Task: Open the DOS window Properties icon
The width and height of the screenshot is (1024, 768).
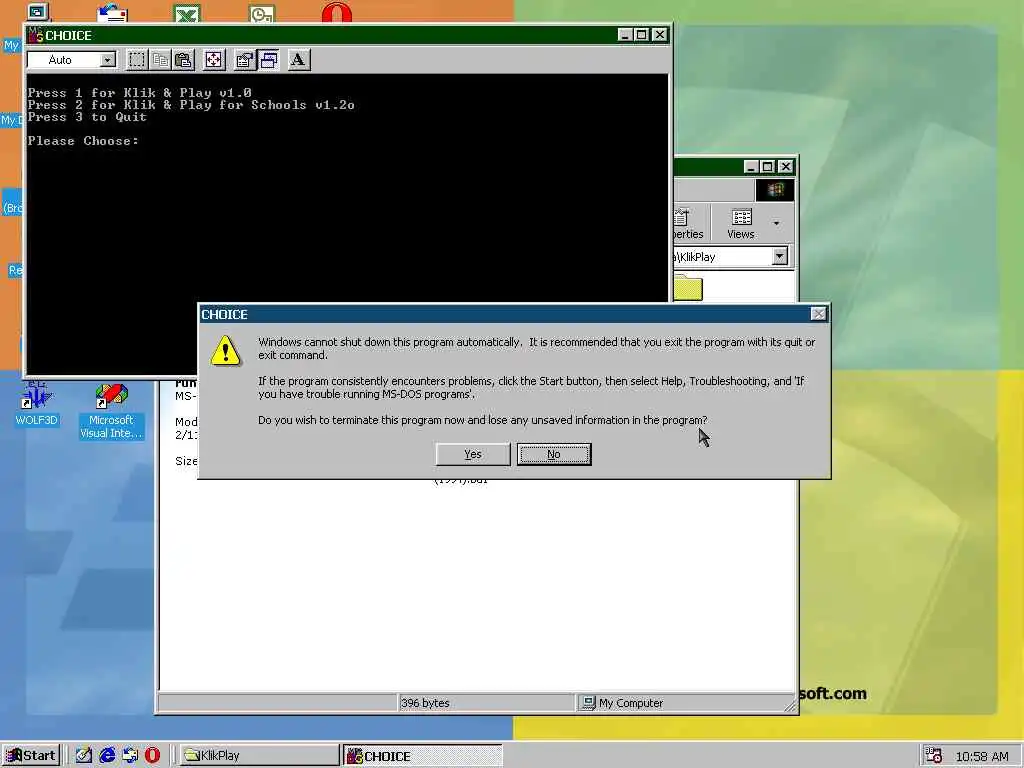Action: 244,60
